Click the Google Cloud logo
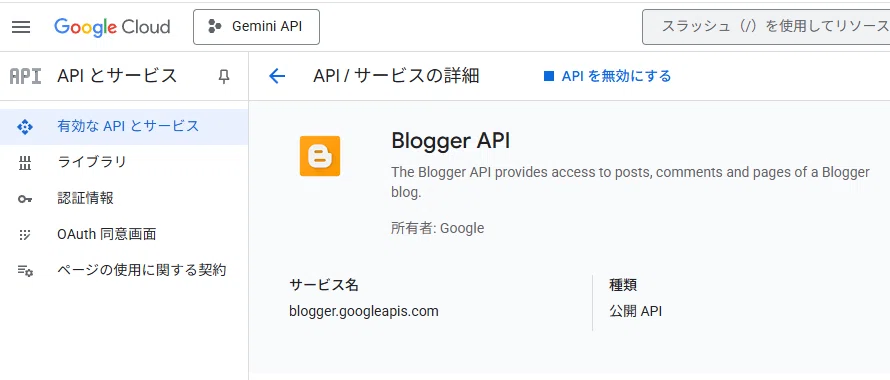Image resolution: width=890 pixels, height=380 pixels. [x=112, y=27]
